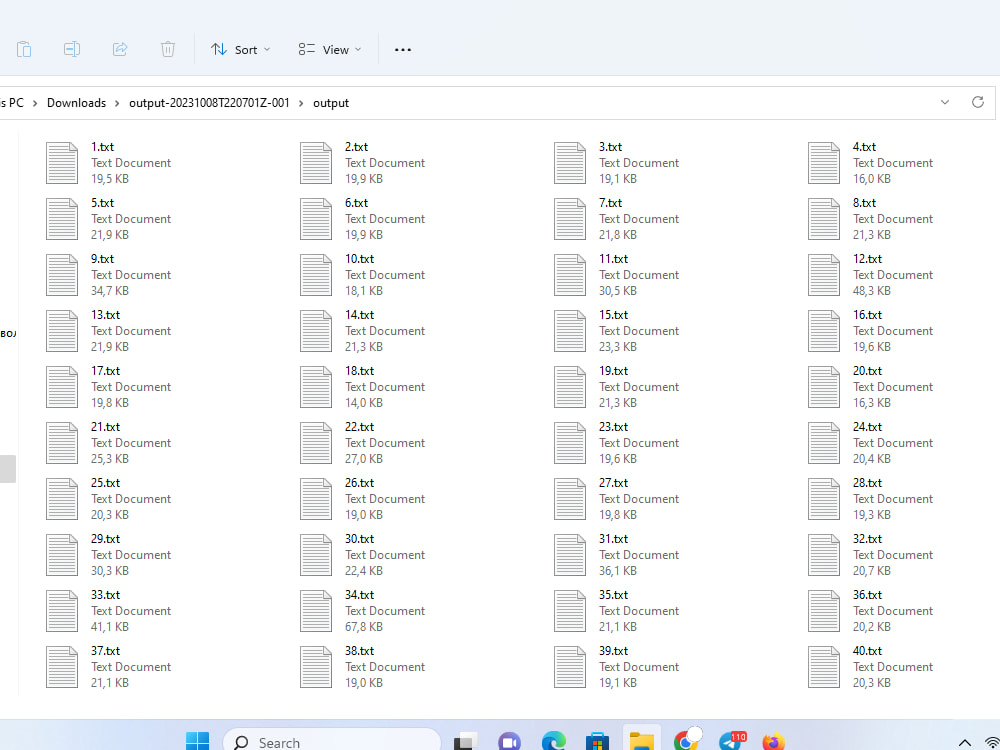Select the 4.txt file icon
Viewport: 1000px width, 750px height.
823,163
